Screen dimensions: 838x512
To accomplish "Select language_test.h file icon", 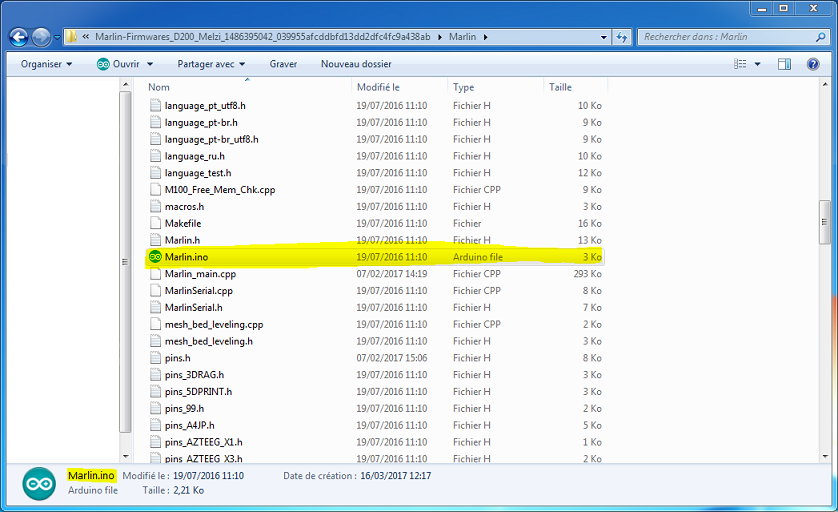I will coord(155,173).
